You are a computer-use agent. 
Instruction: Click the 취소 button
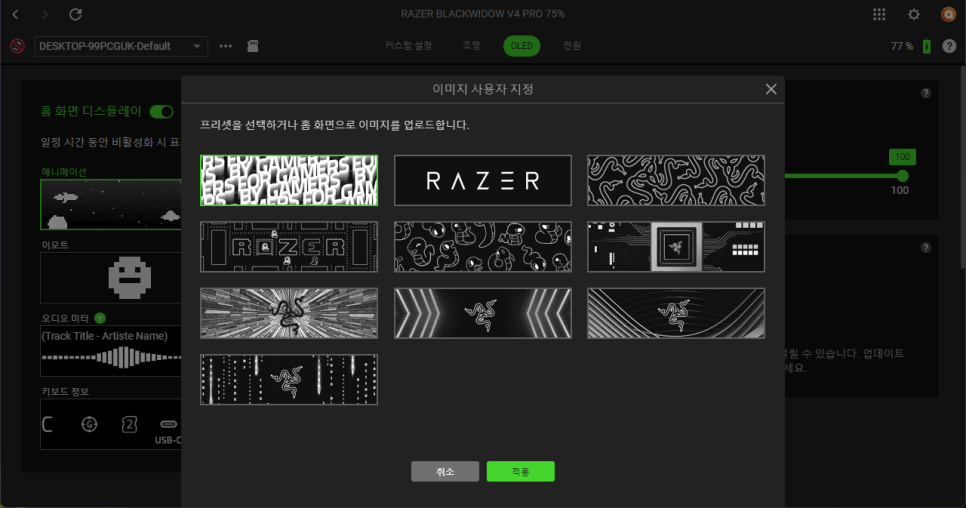point(445,472)
